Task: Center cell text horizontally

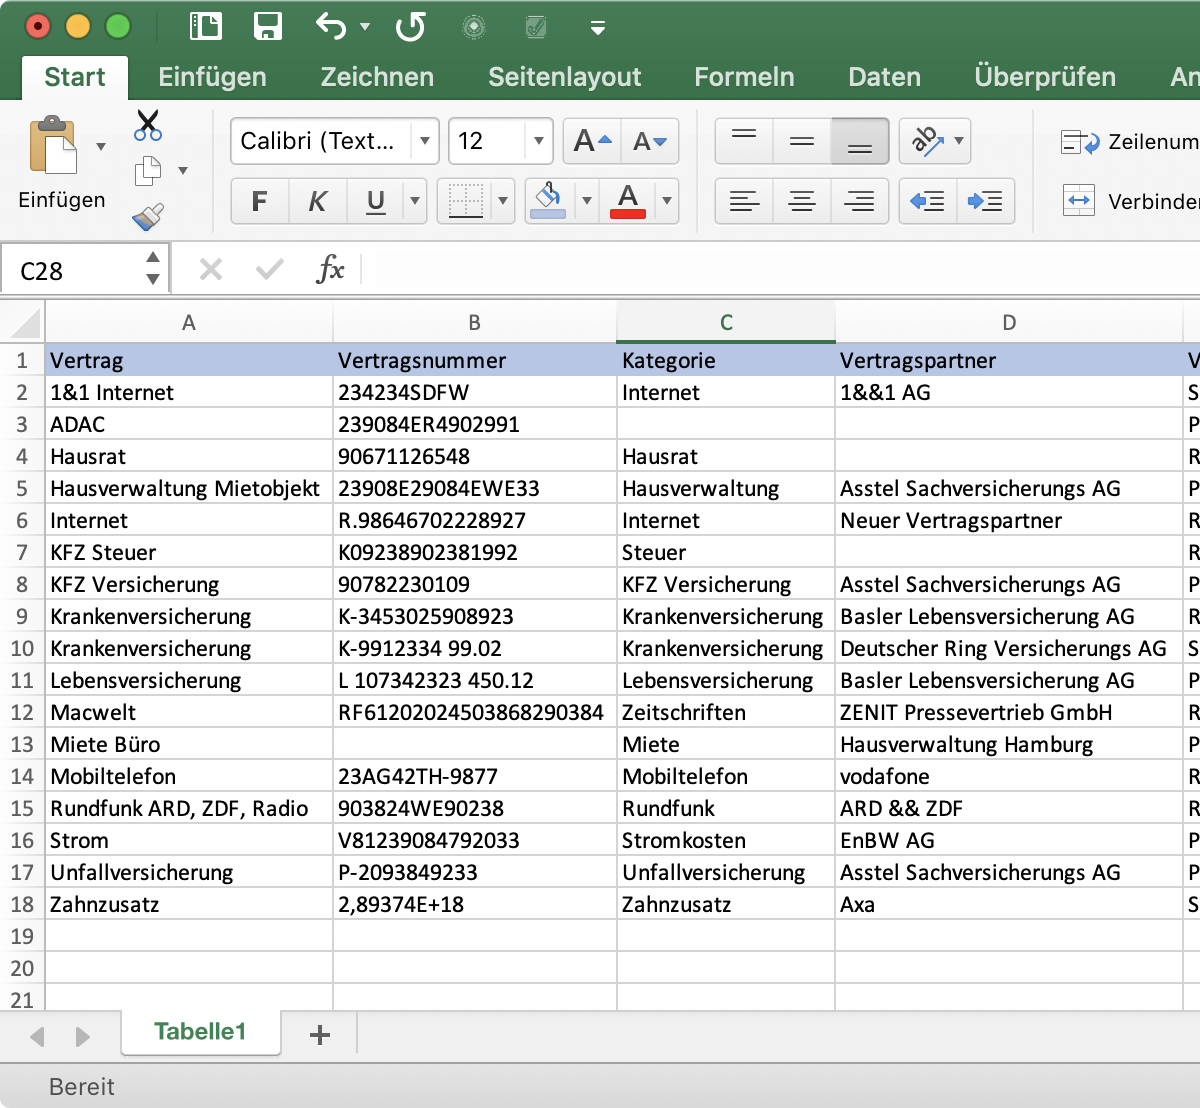Action: [x=802, y=201]
